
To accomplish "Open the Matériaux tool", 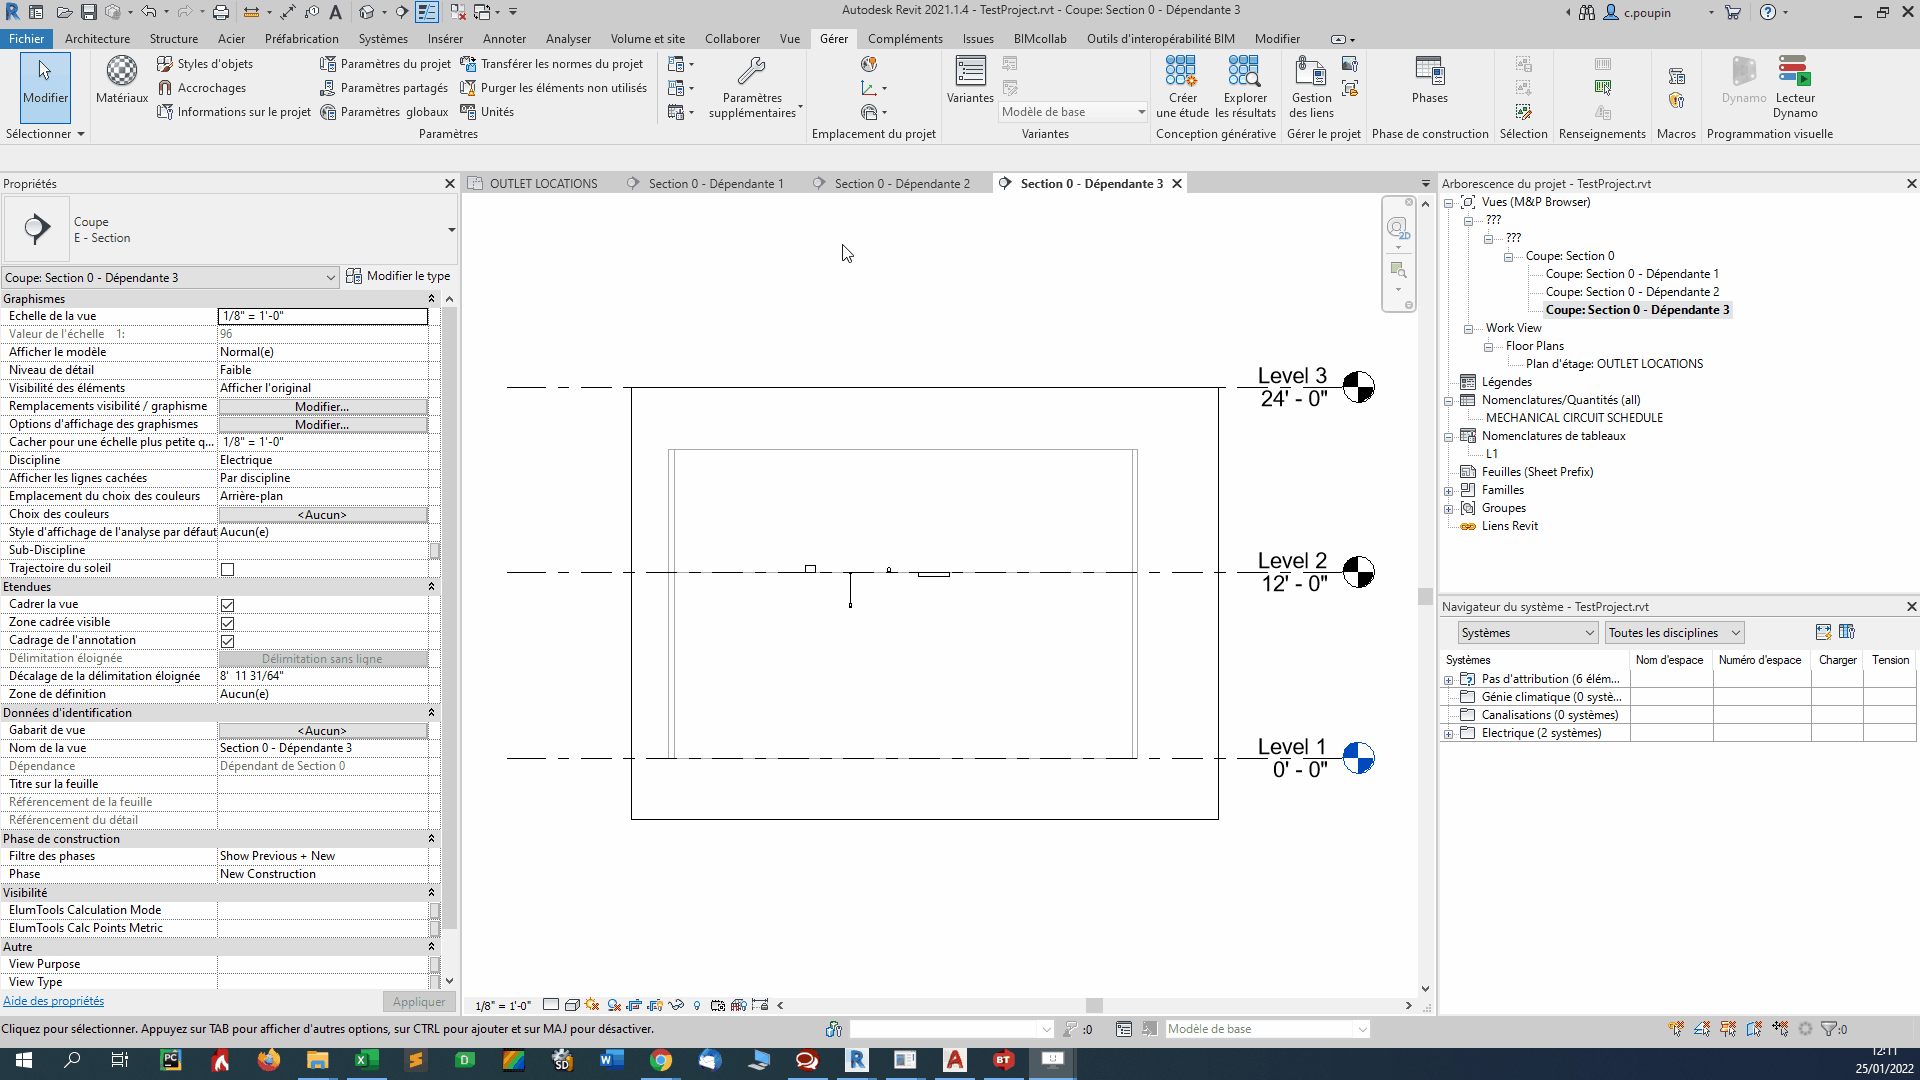I will click(121, 80).
